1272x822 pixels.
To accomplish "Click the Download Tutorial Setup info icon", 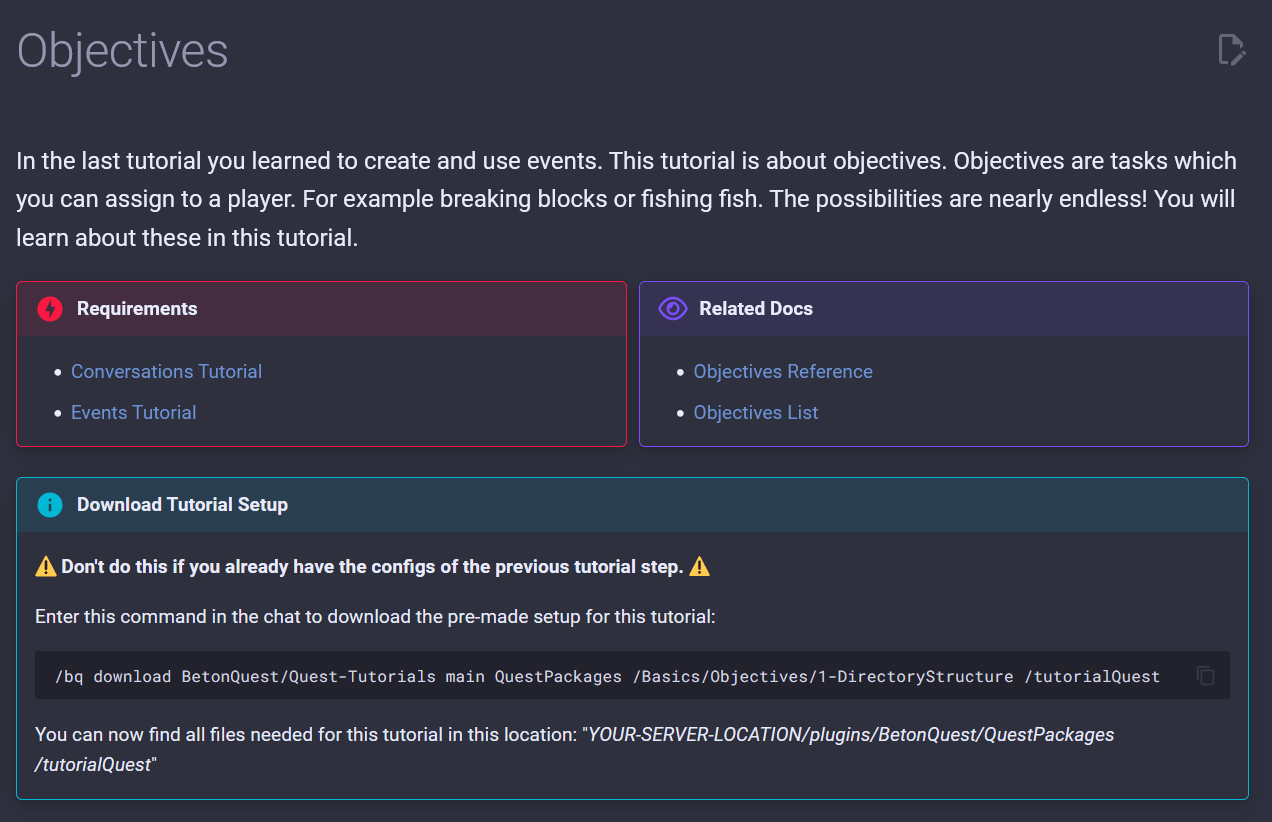I will tap(49, 505).
